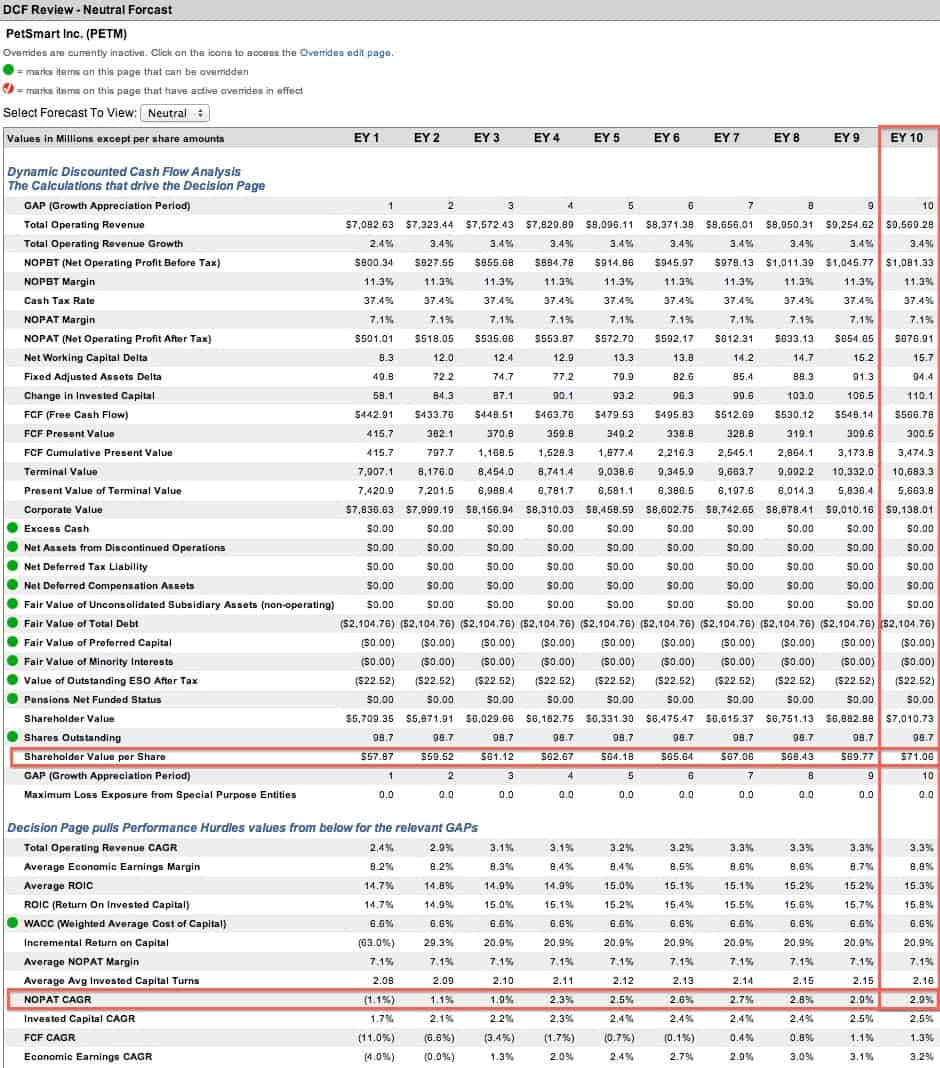Viewport: 940px width, 1068px height.
Task: Click the override icon beside Fair Value of Unconsolidated Subsidiary Assets
Action: click(10, 602)
